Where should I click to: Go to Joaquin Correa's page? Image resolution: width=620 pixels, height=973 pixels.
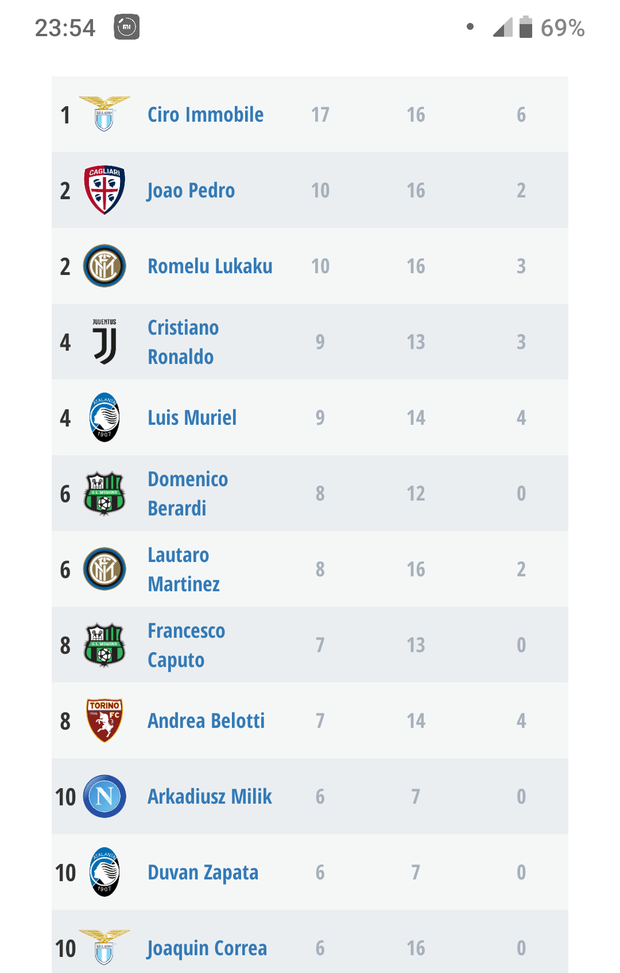(207, 948)
